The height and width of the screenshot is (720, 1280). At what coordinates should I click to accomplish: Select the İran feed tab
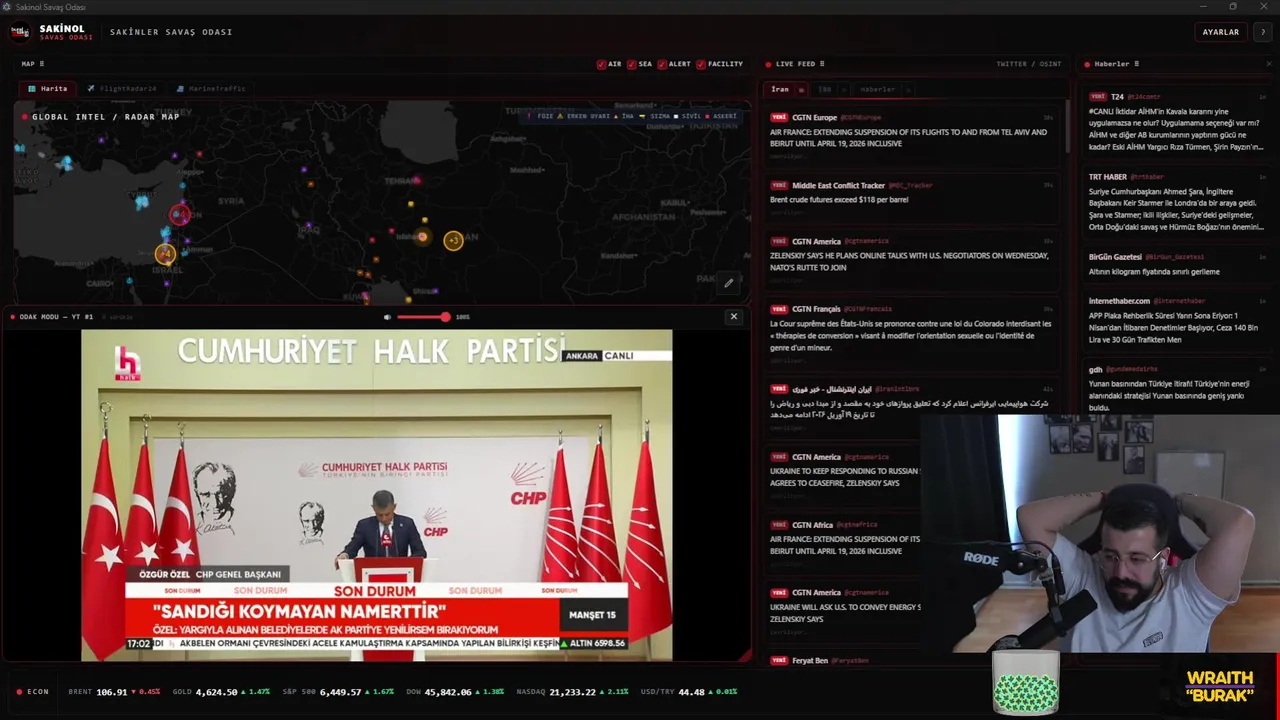point(780,89)
